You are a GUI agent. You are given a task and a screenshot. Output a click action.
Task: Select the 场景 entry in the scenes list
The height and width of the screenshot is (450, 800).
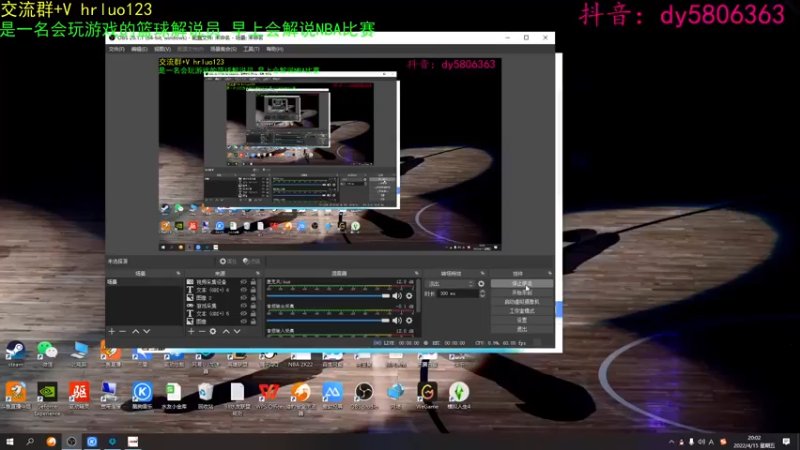pyautogui.click(x=144, y=282)
